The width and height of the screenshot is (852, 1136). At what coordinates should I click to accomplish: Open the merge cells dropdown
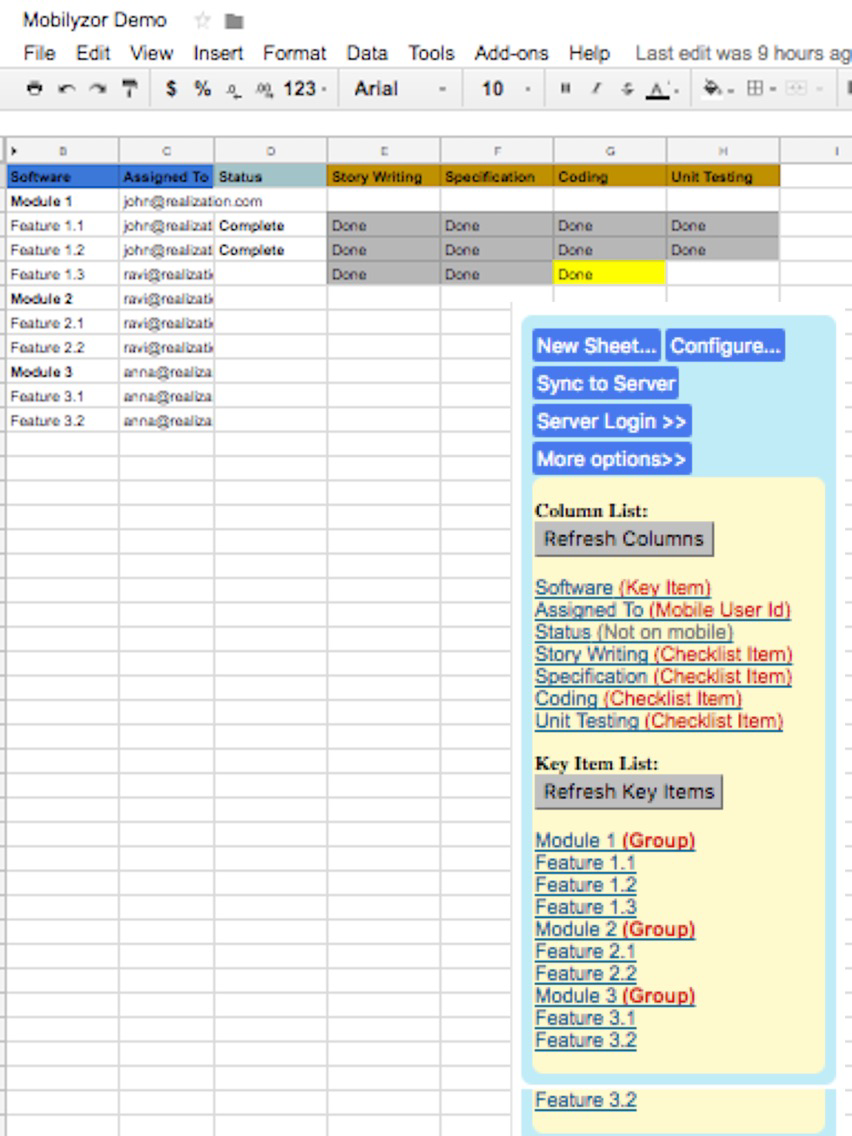[803, 88]
